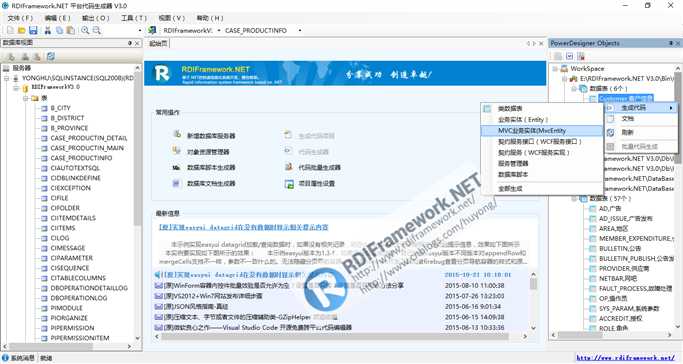Click the Zoom out magnifier icon
This screenshot has width=683, height=364.
coord(97,30)
